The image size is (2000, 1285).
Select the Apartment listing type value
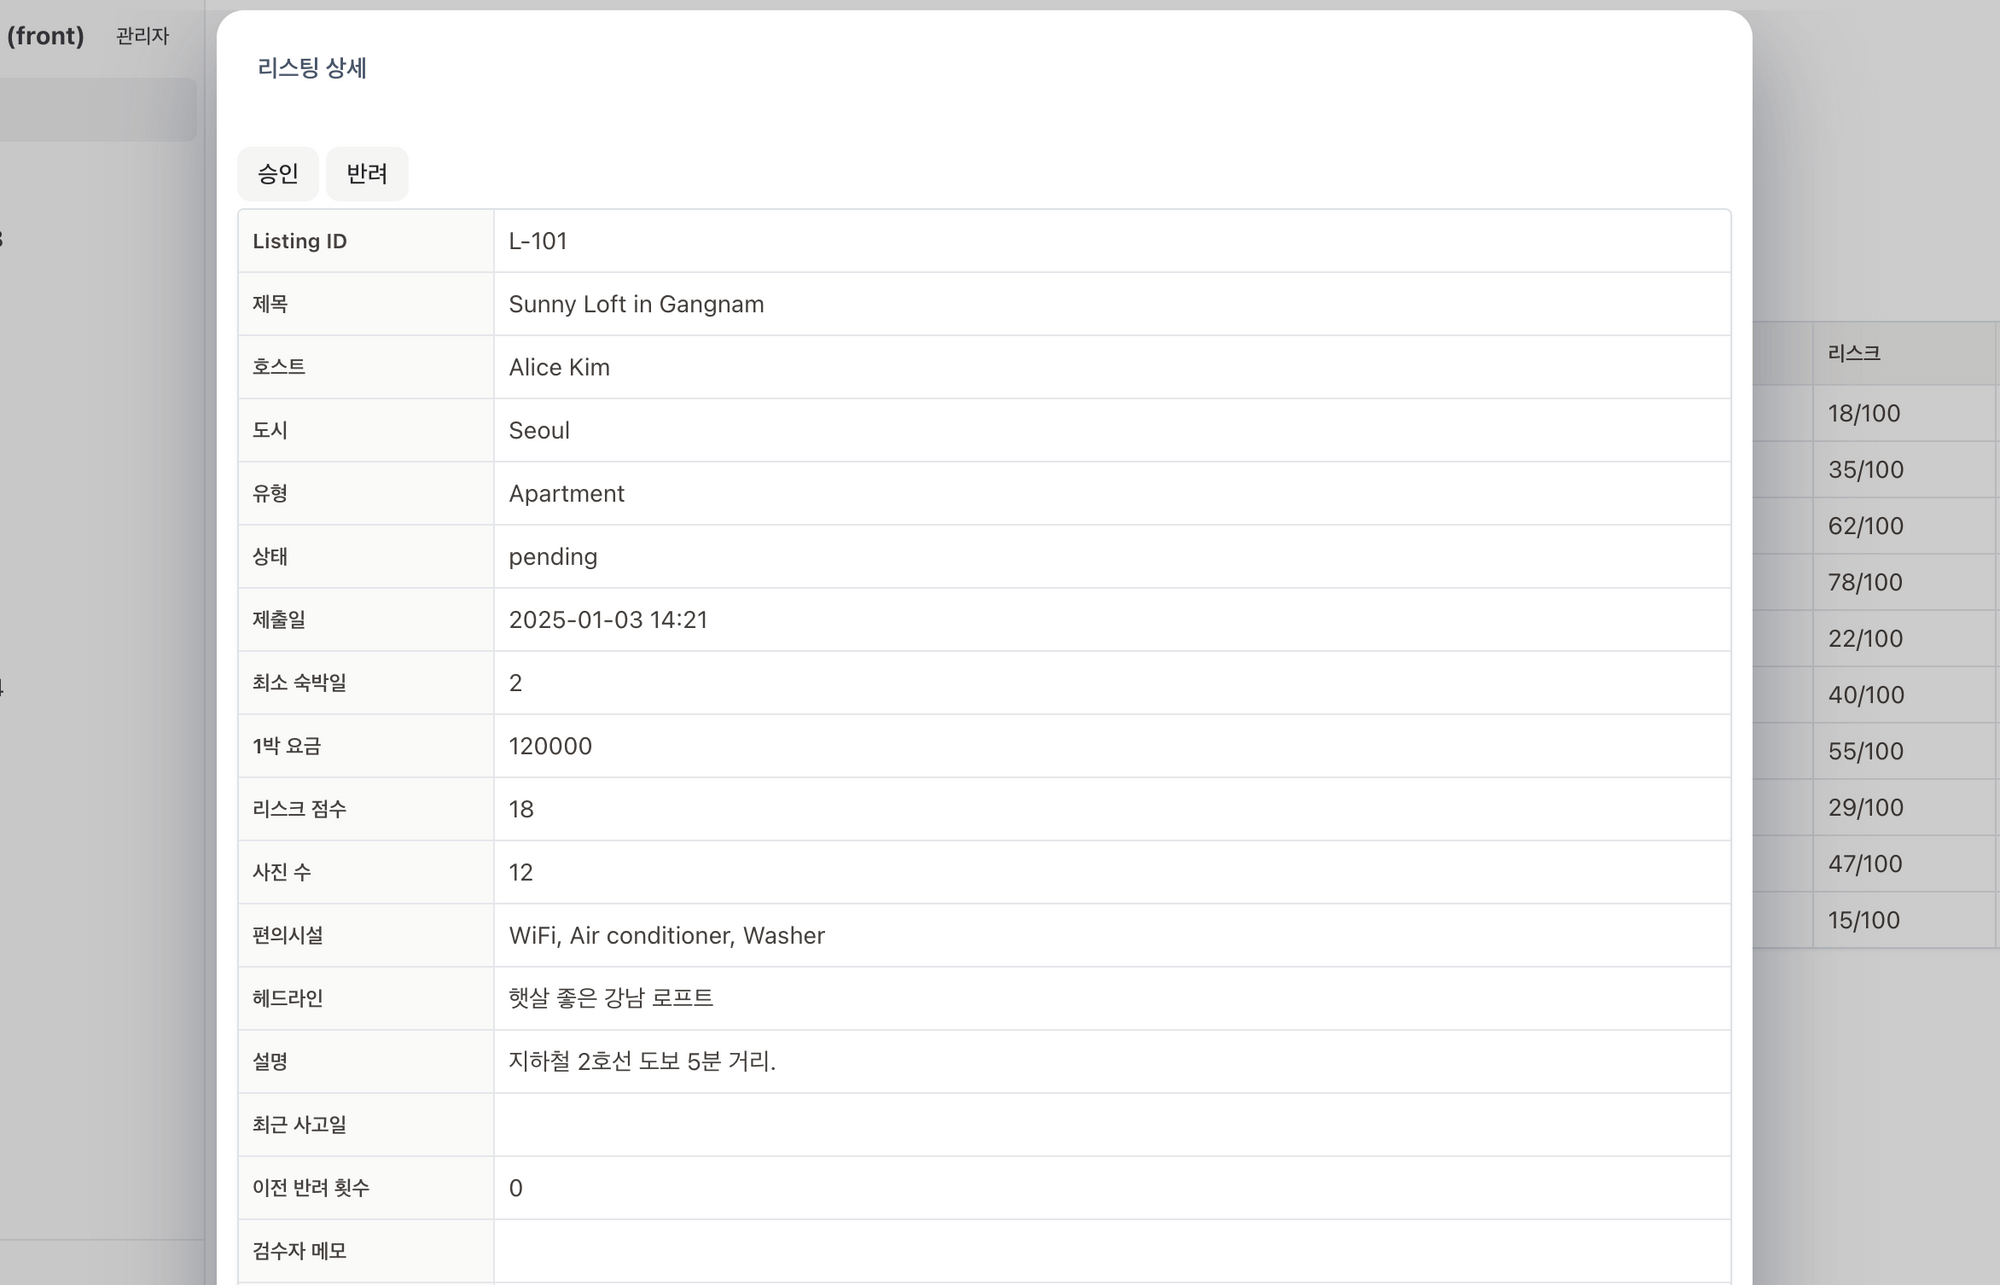click(x=566, y=493)
